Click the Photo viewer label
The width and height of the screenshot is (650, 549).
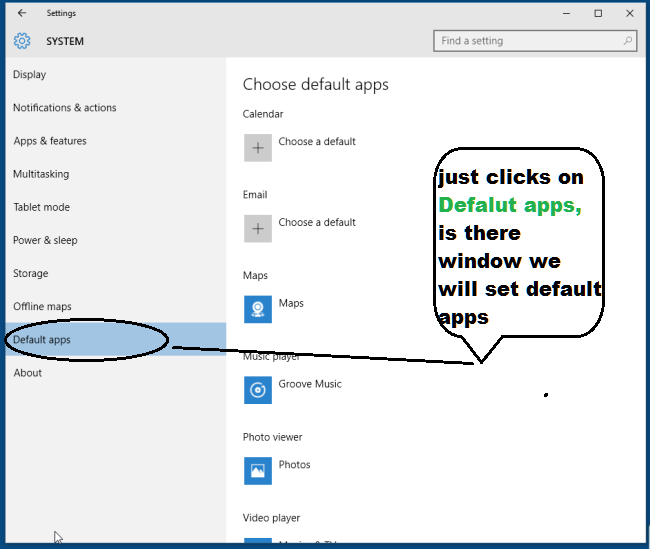pyautogui.click(x=272, y=437)
